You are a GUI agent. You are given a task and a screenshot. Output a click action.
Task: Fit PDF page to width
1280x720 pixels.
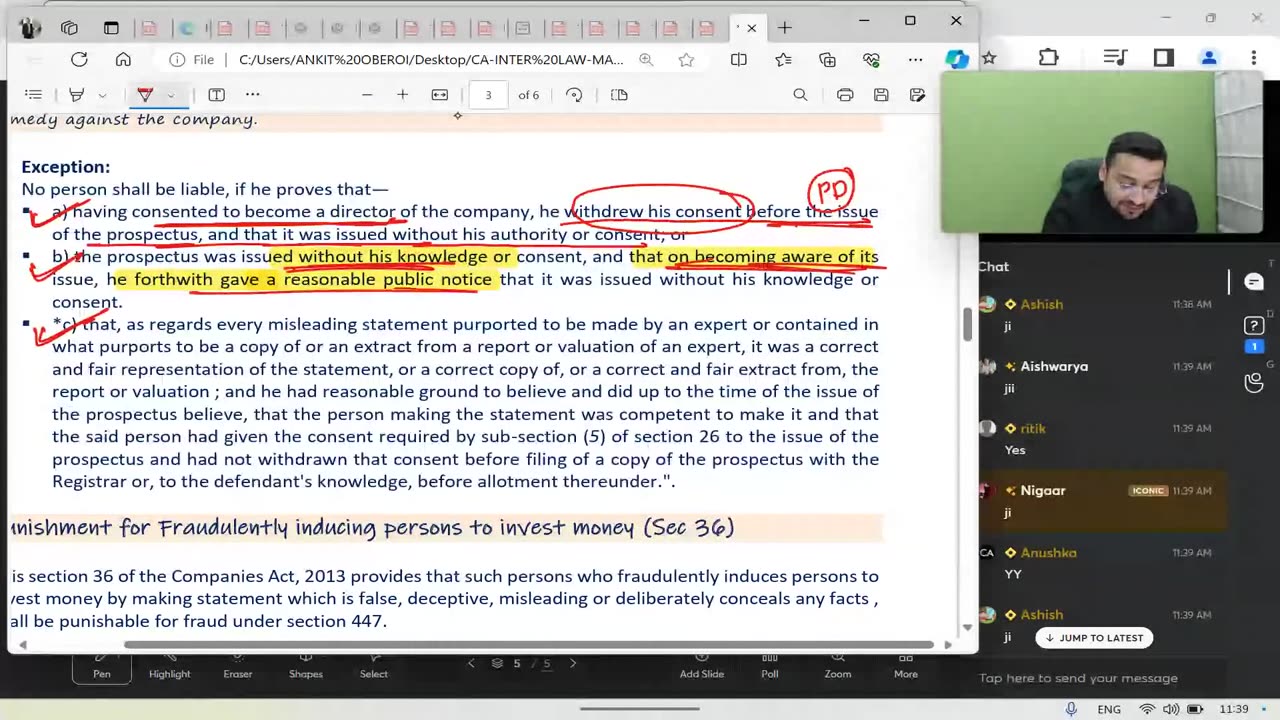[439, 95]
